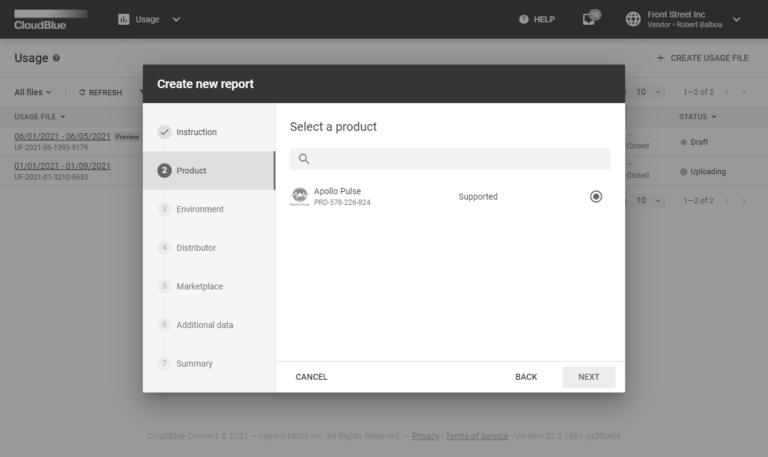The height and width of the screenshot is (457, 768).
Task: Select the Apollo Pulse product row
Action: [x=450, y=196]
